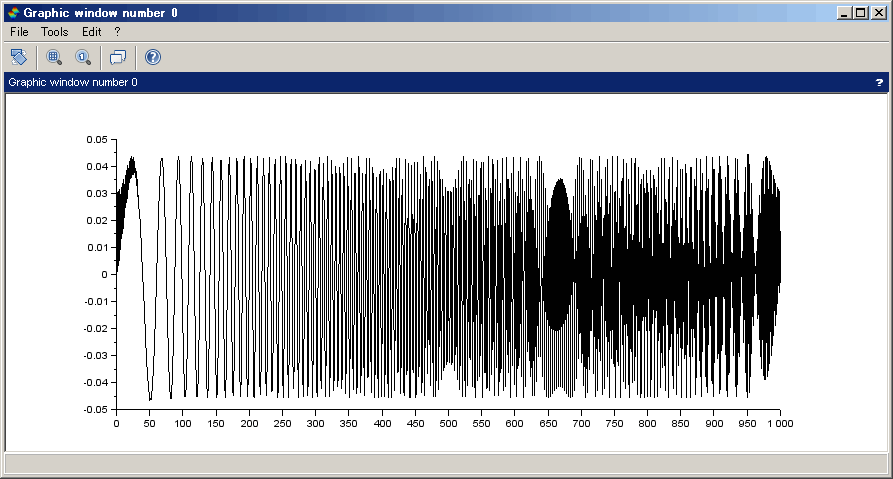This screenshot has width=893, height=479.
Task: Minimize the graphic window
Action: pyautogui.click(x=845, y=13)
